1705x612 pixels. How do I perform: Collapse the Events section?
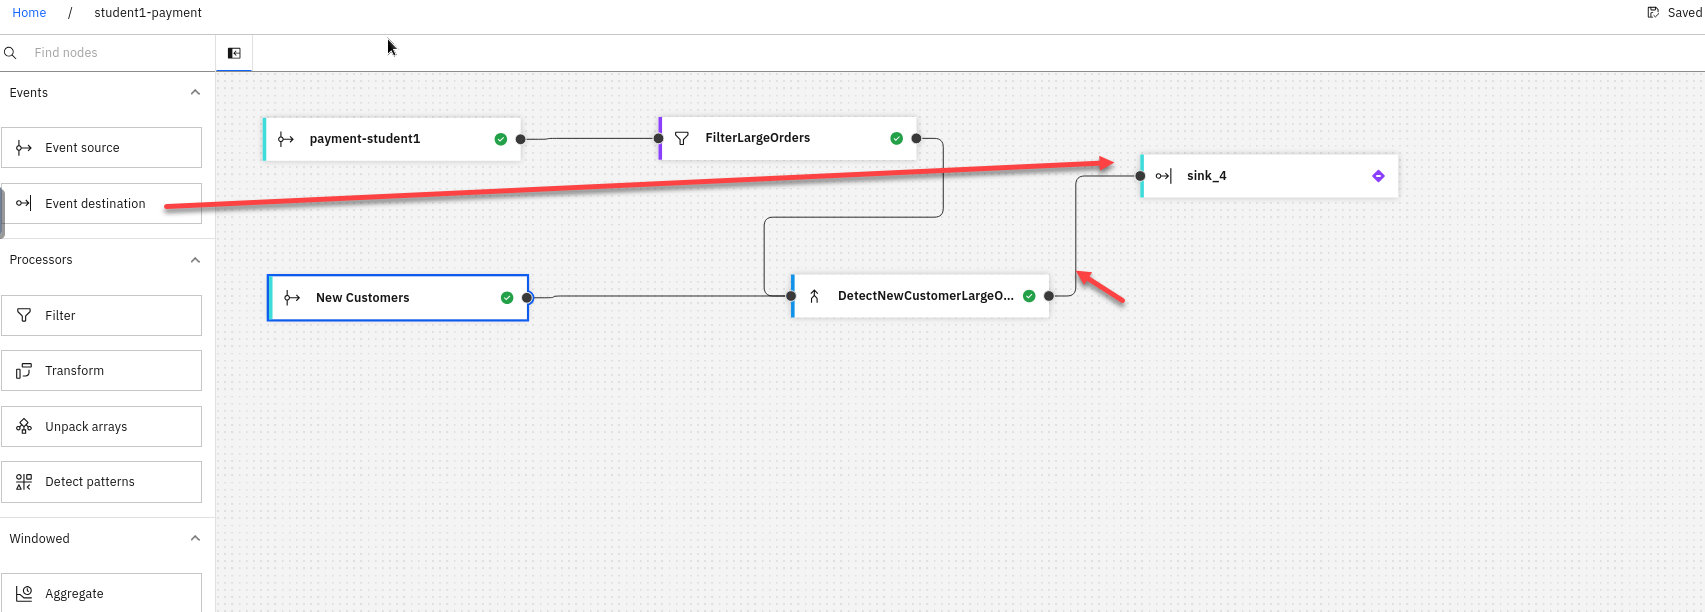[195, 92]
